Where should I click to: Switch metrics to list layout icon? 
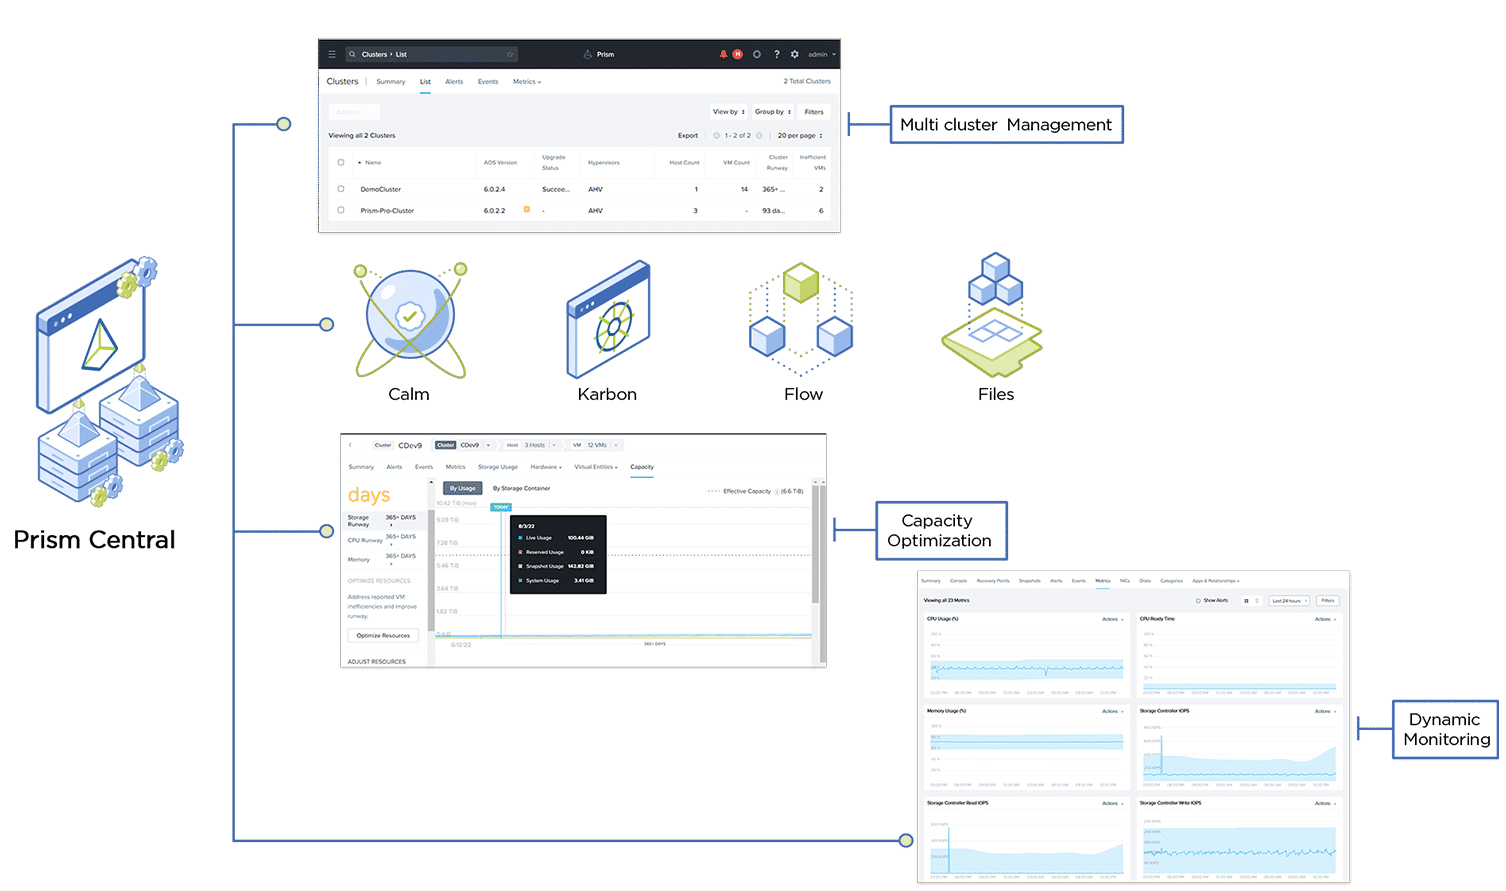click(1257, 601)
